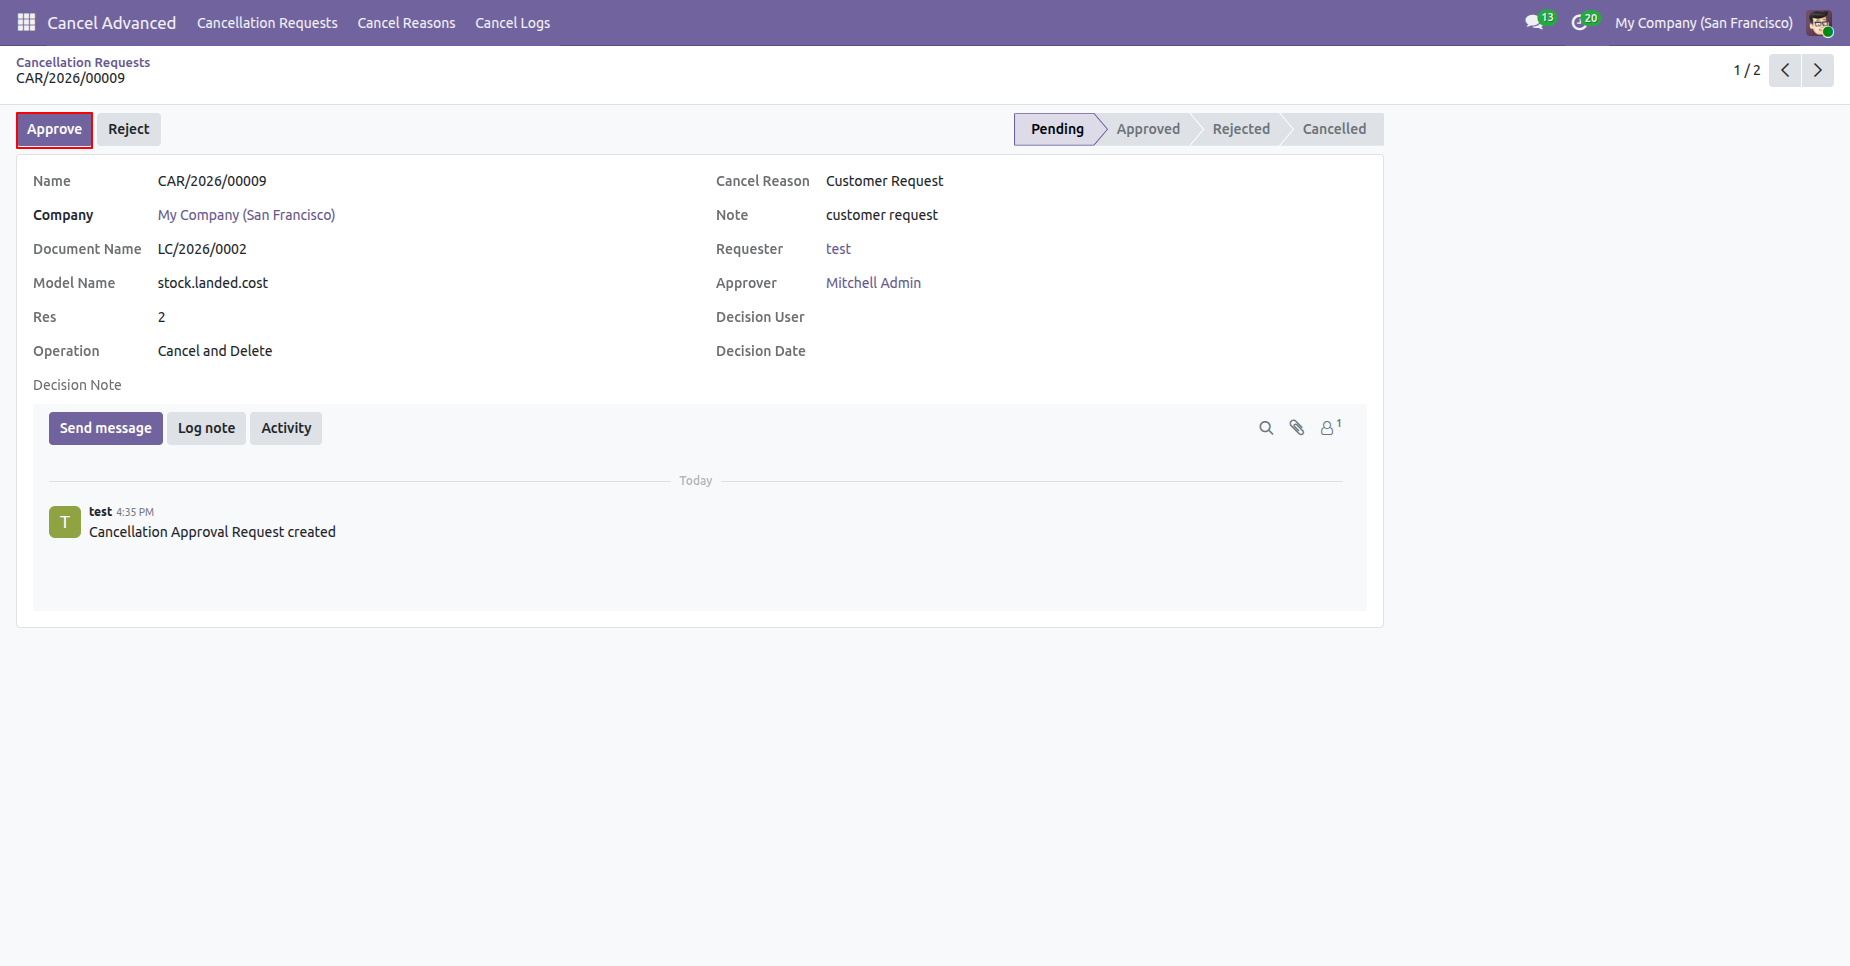Click Log note button
The image size is (1850, 966).
(206, 428)
